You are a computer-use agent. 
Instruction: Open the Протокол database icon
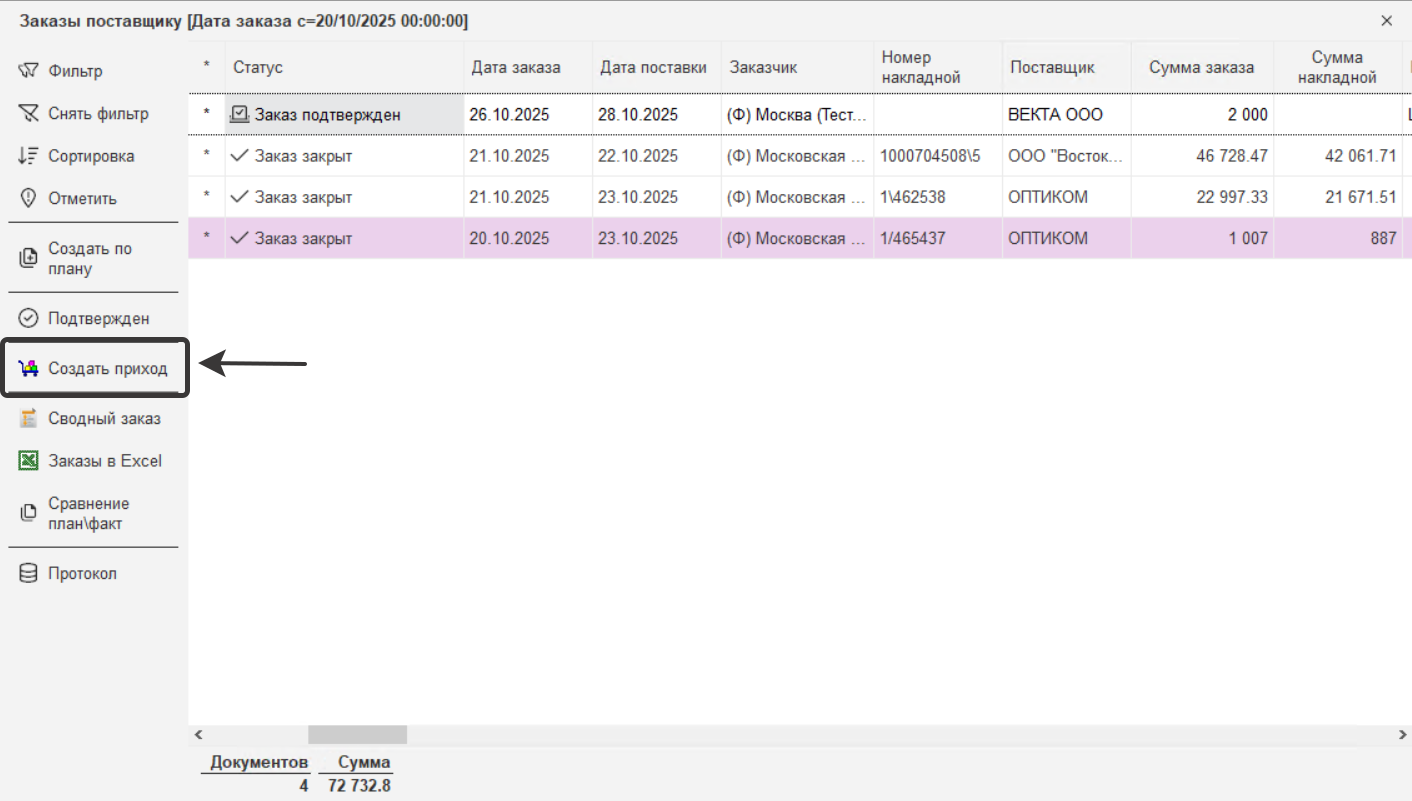click(x=29, y=574)
